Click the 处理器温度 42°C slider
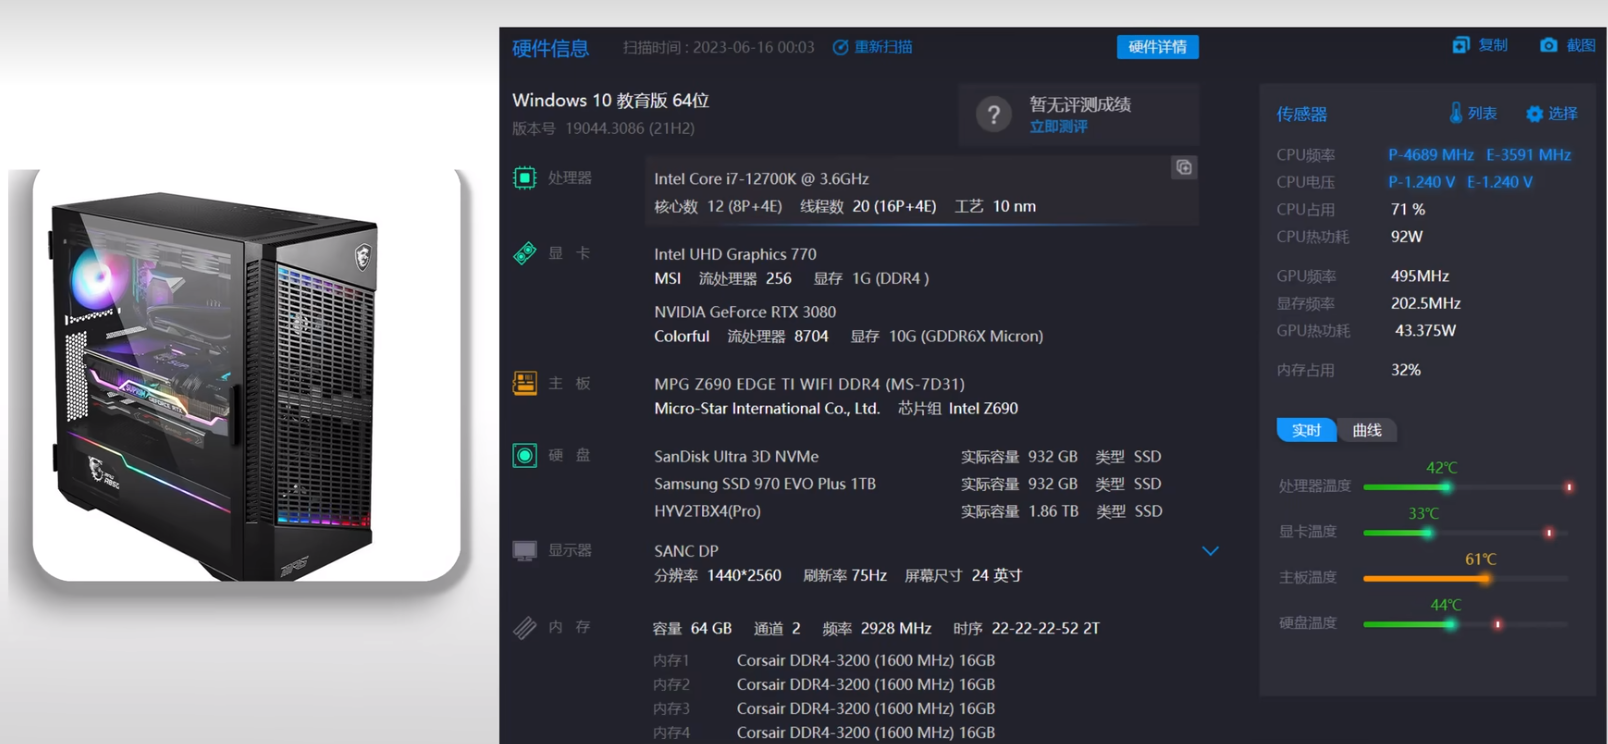The width and height of the screenshot is (1608, 744). point(1467,487)
